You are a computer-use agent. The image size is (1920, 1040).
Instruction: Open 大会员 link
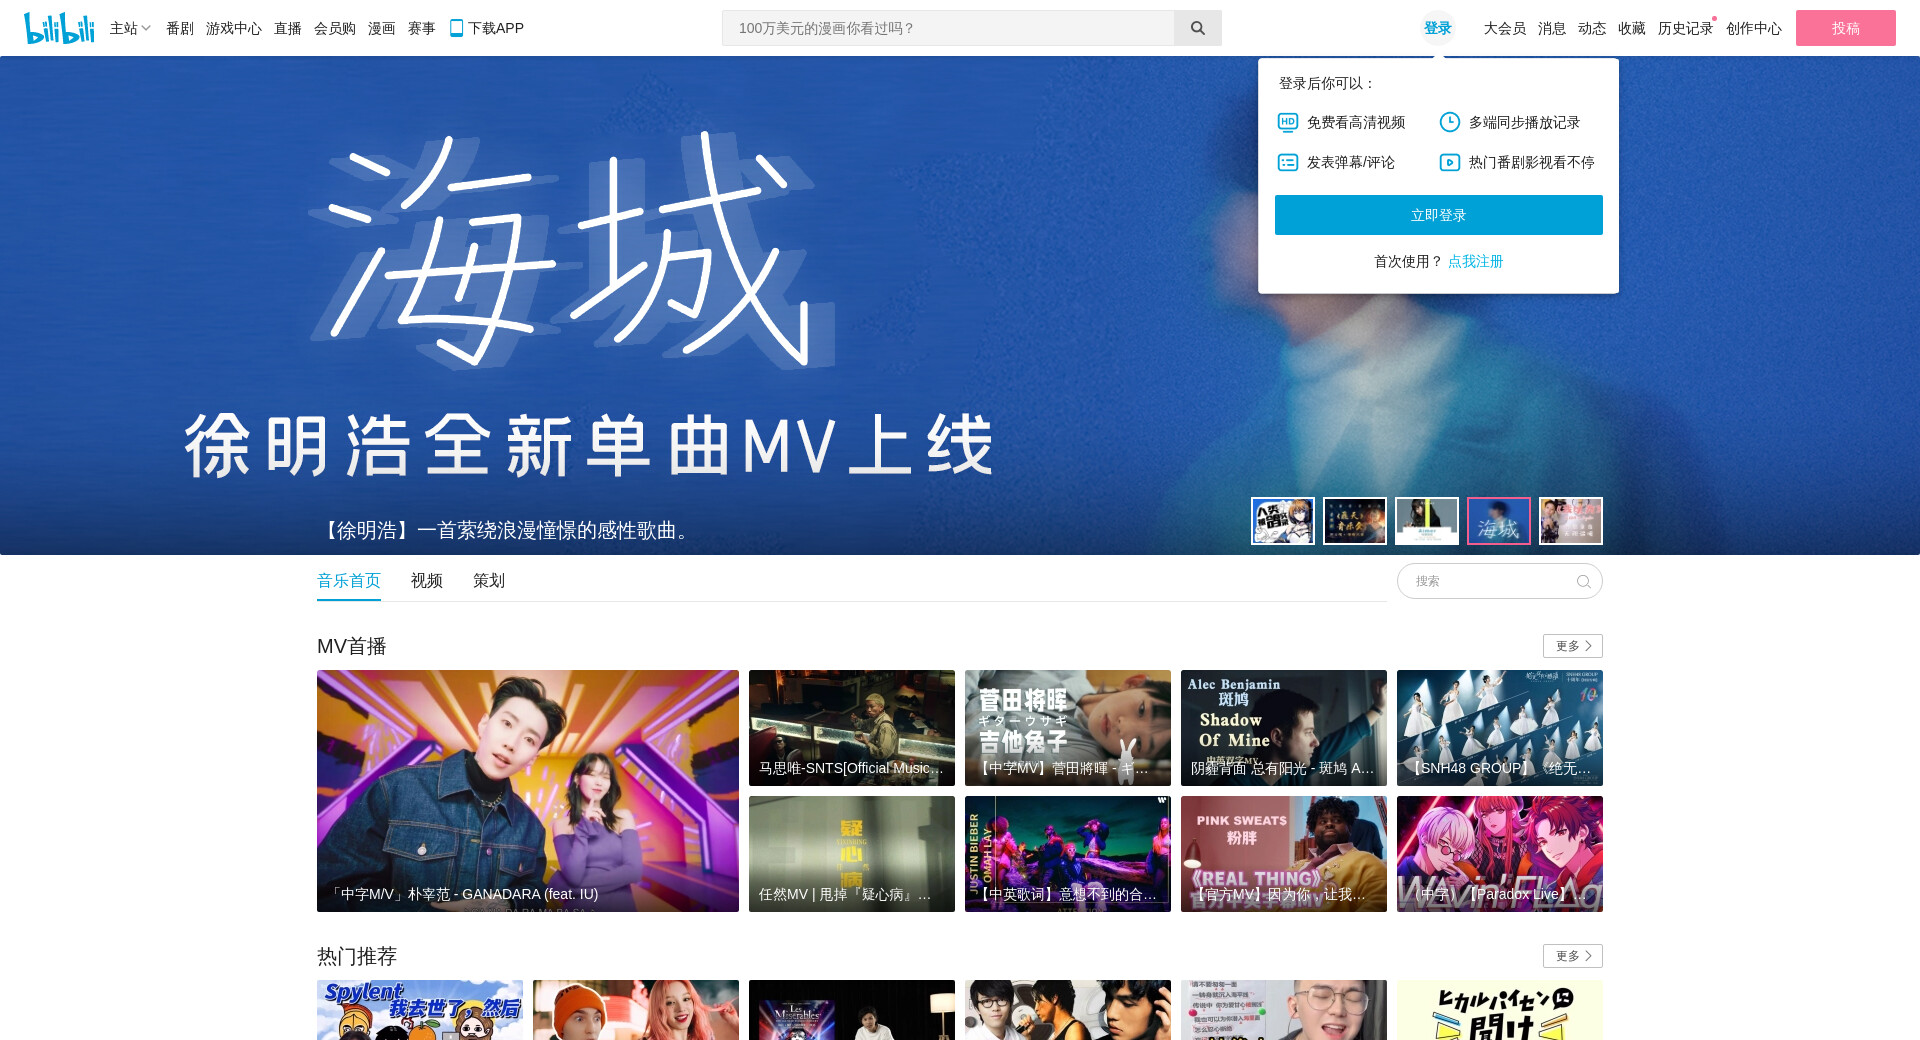pos(1505,28)
